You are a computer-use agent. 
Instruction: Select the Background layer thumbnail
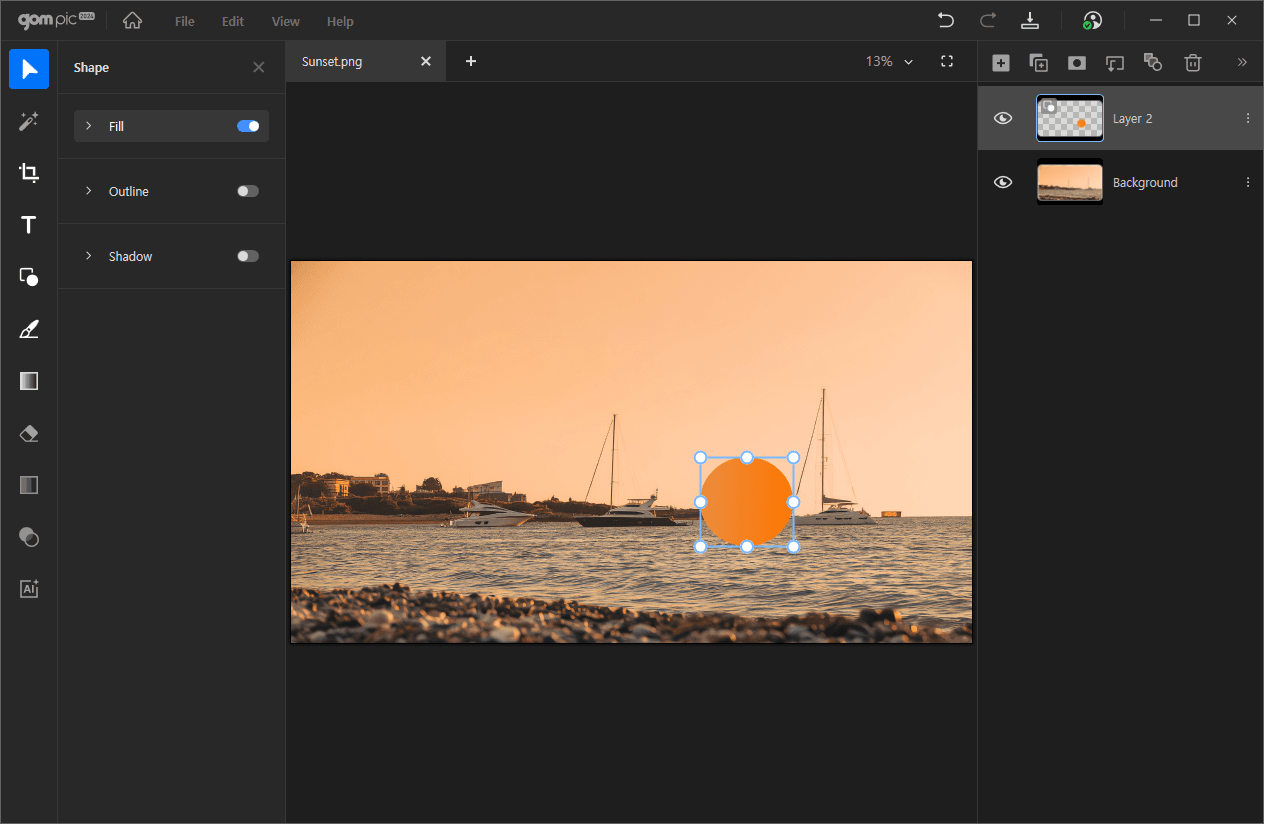(x=1070, y=182)
